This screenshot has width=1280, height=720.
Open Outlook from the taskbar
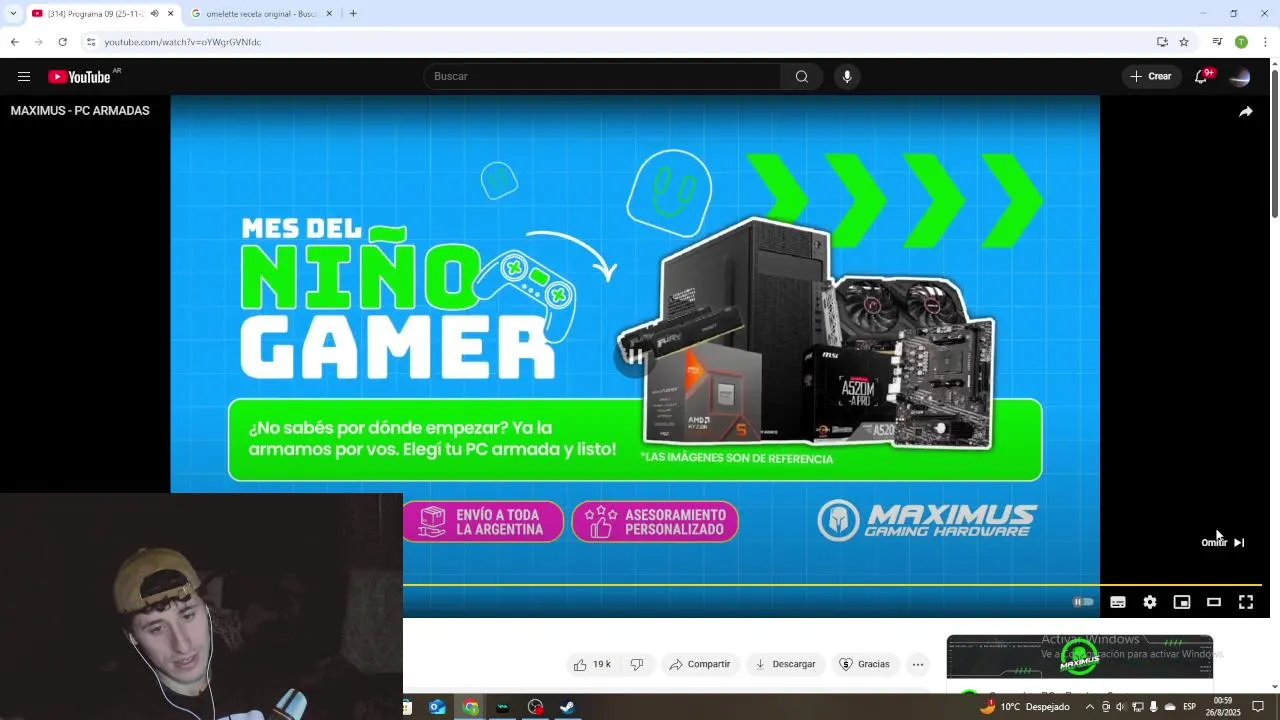(437, 707)
